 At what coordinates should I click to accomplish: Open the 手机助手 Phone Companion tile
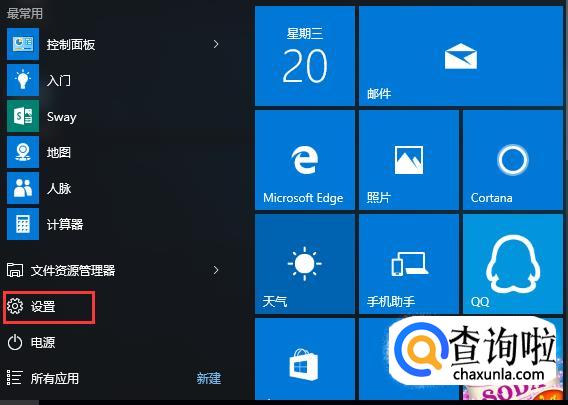(x=409, y=264)
